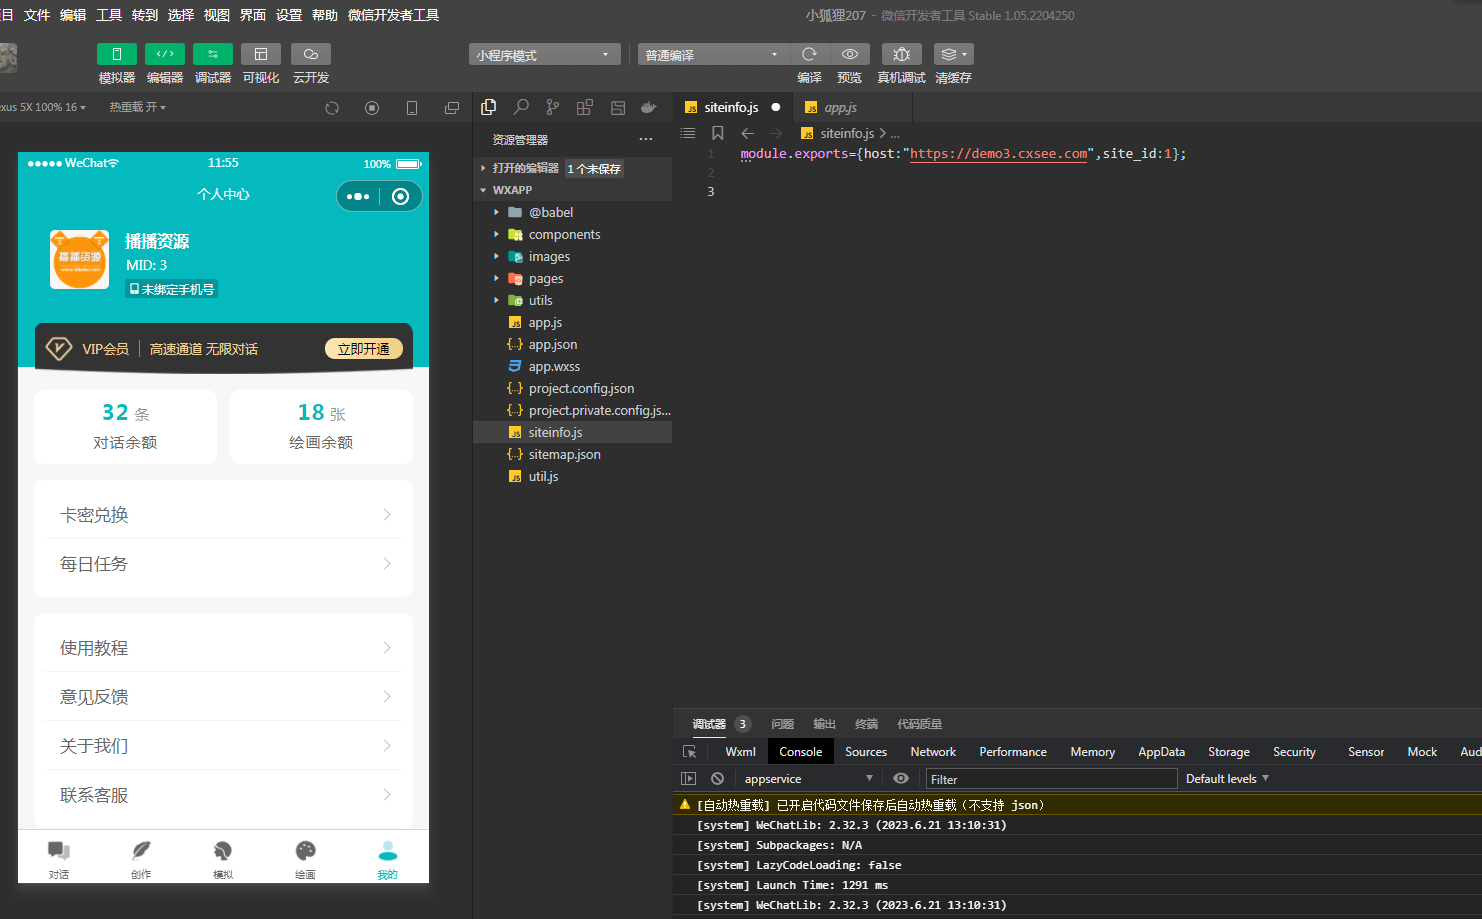
Task: Open the clear cache layers dropdown
Action: [953, 54]
